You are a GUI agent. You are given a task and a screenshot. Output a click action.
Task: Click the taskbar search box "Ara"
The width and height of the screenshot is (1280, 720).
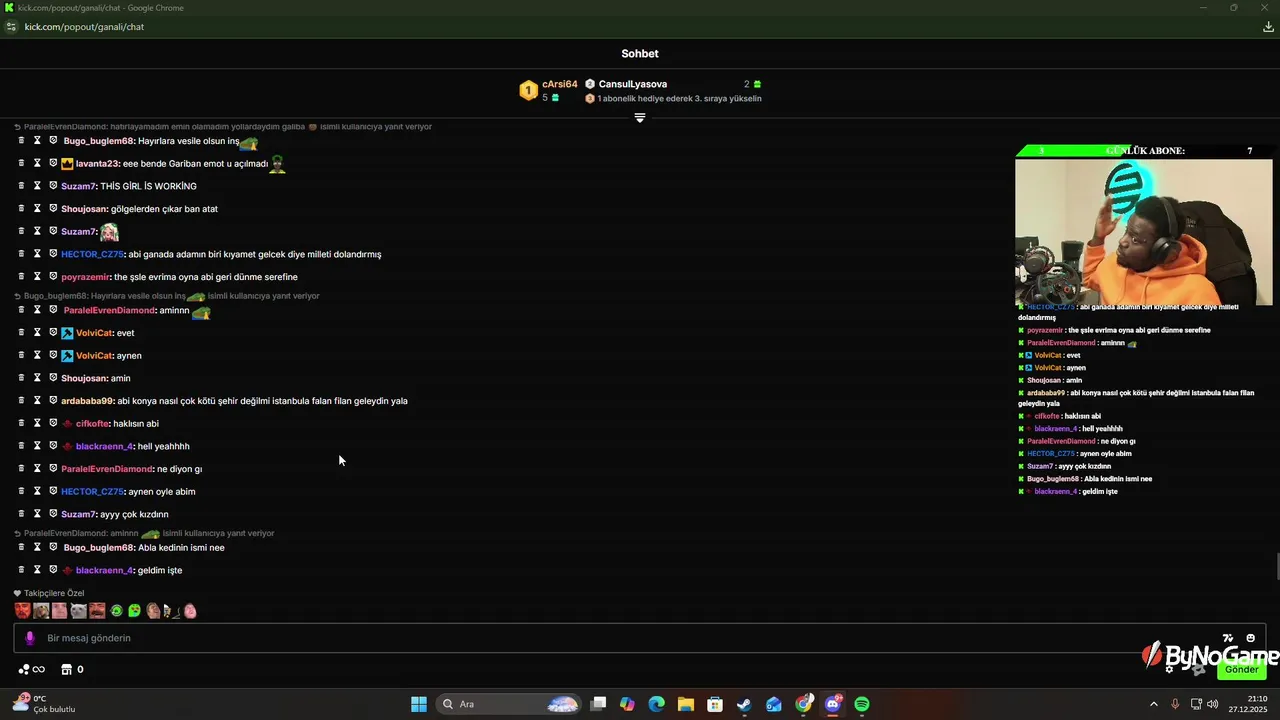510,704
